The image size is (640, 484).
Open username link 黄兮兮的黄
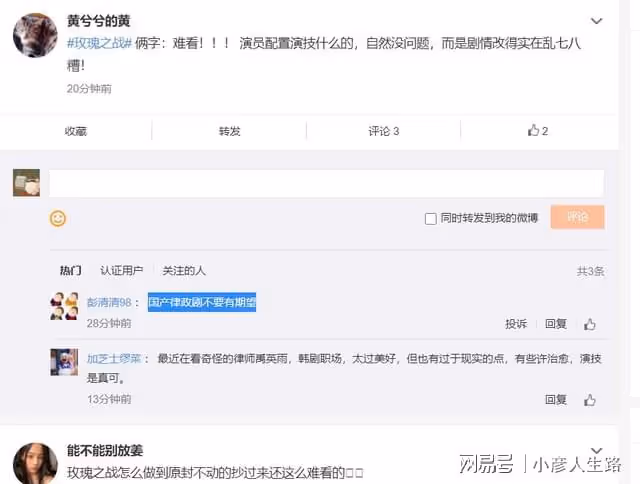tap(98, 21)
